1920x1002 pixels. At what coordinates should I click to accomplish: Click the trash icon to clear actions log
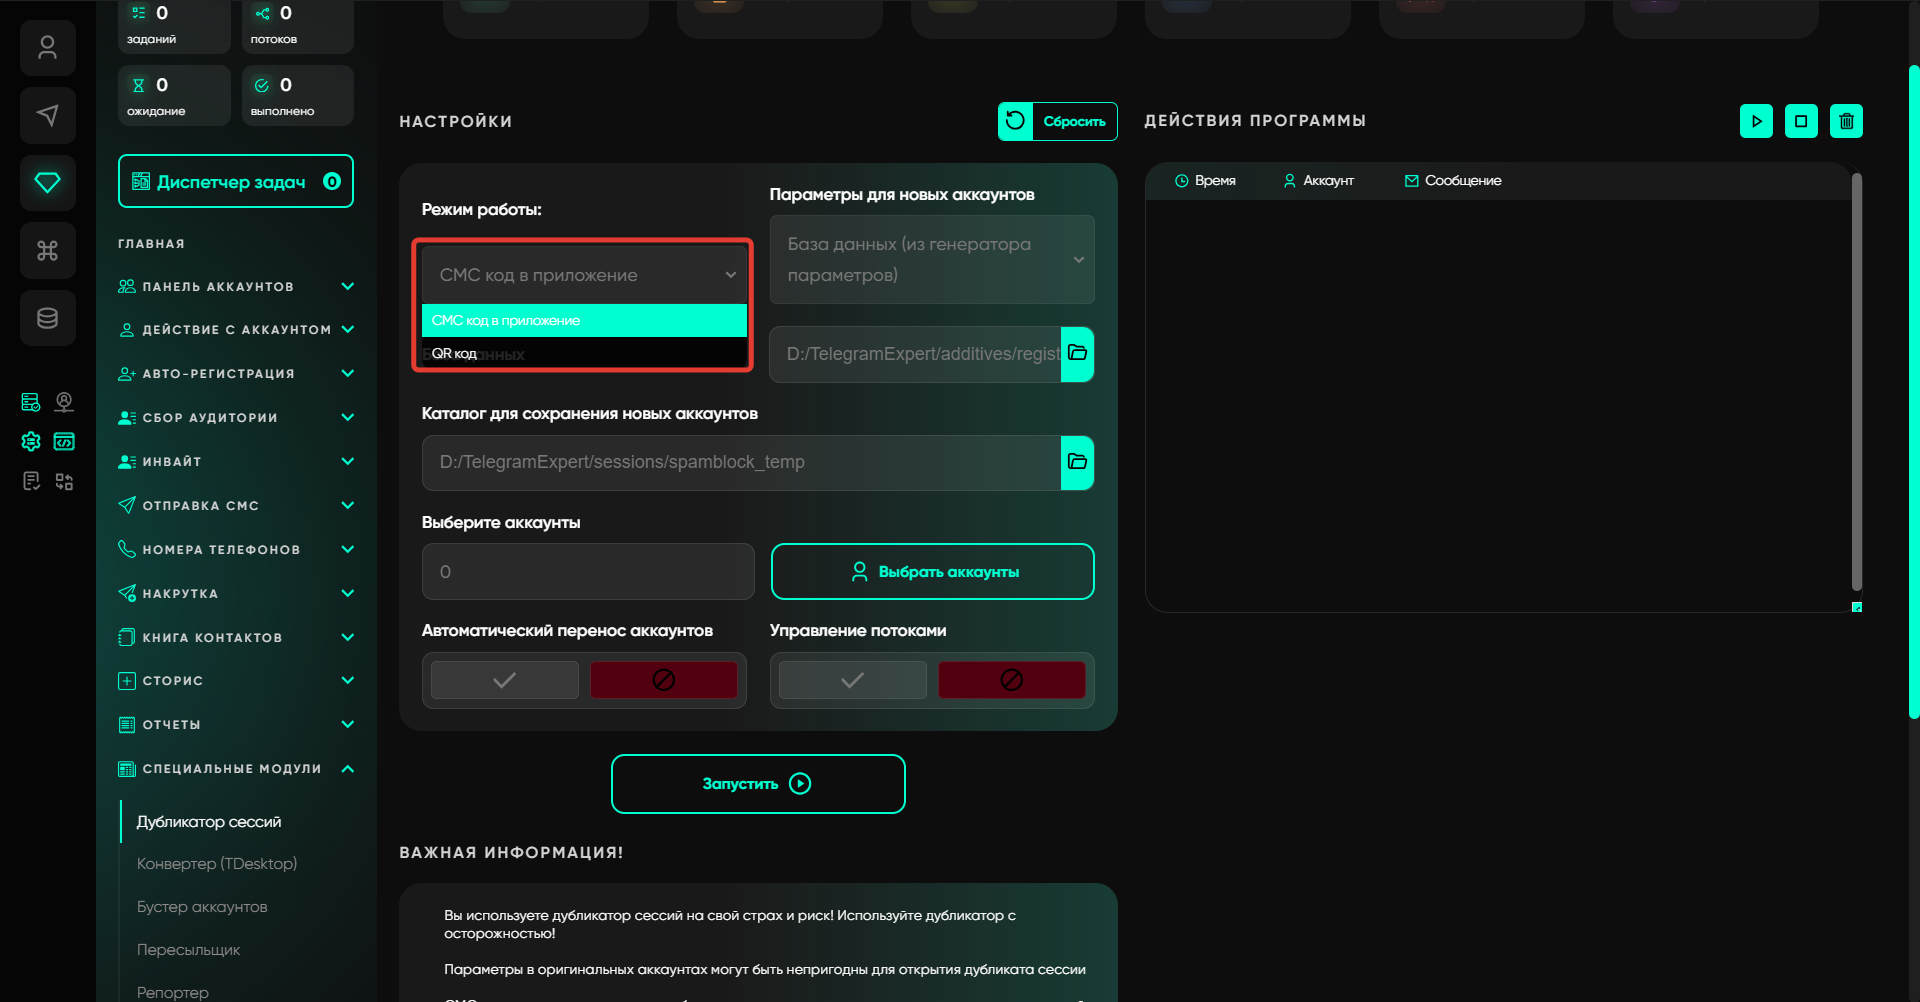pyautogui.click(x=1846, y=121)
